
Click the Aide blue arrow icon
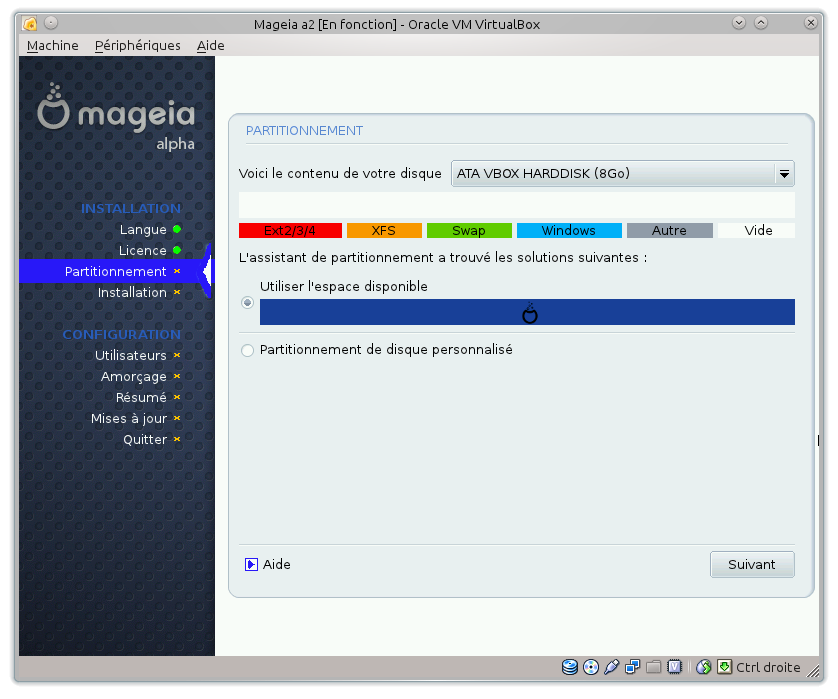251,564
